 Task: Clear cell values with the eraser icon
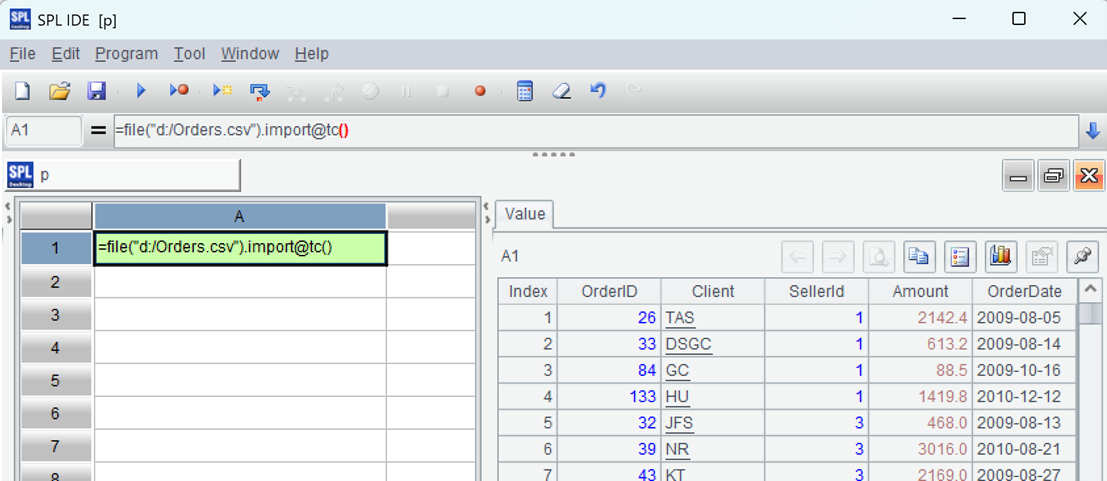coord(561,91)
